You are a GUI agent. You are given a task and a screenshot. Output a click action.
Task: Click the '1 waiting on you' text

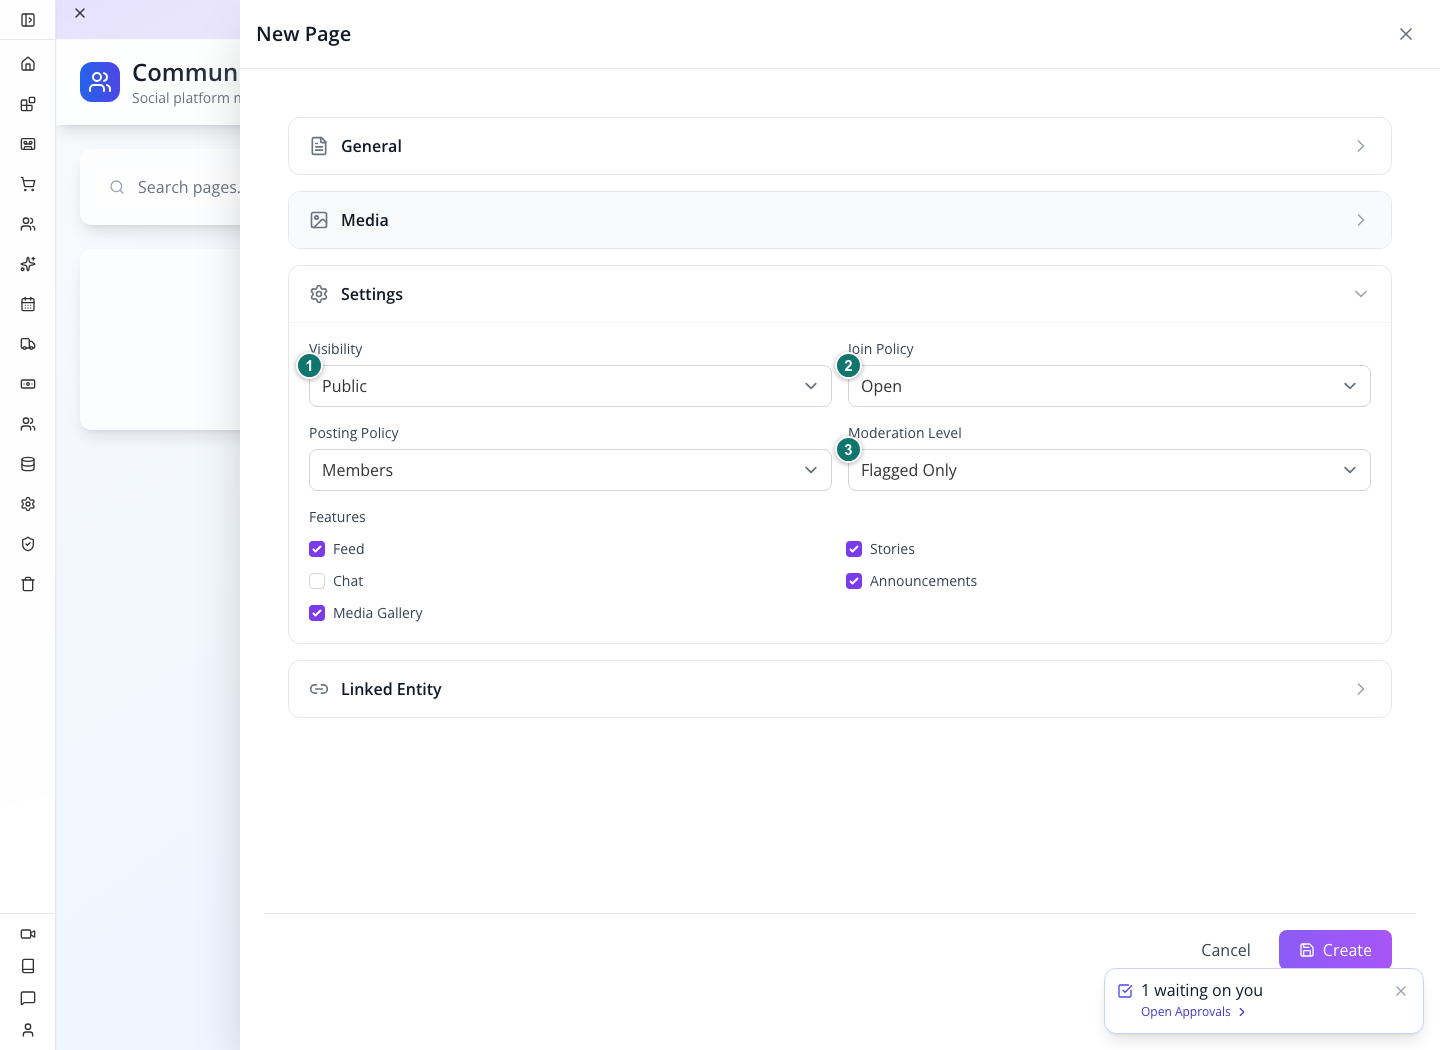click(1202, 990)
